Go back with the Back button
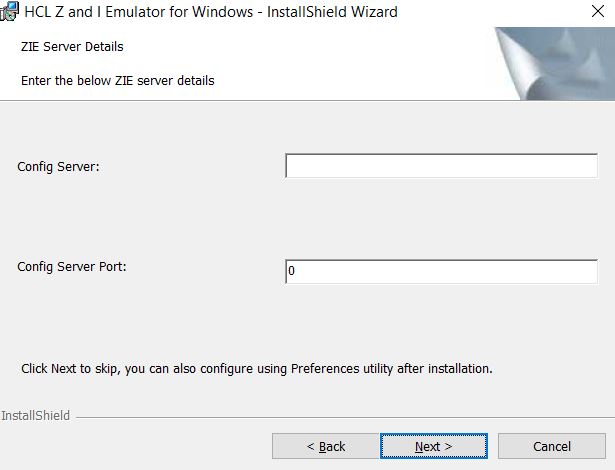This screenshot has width=615, height=470. point(325,446)
